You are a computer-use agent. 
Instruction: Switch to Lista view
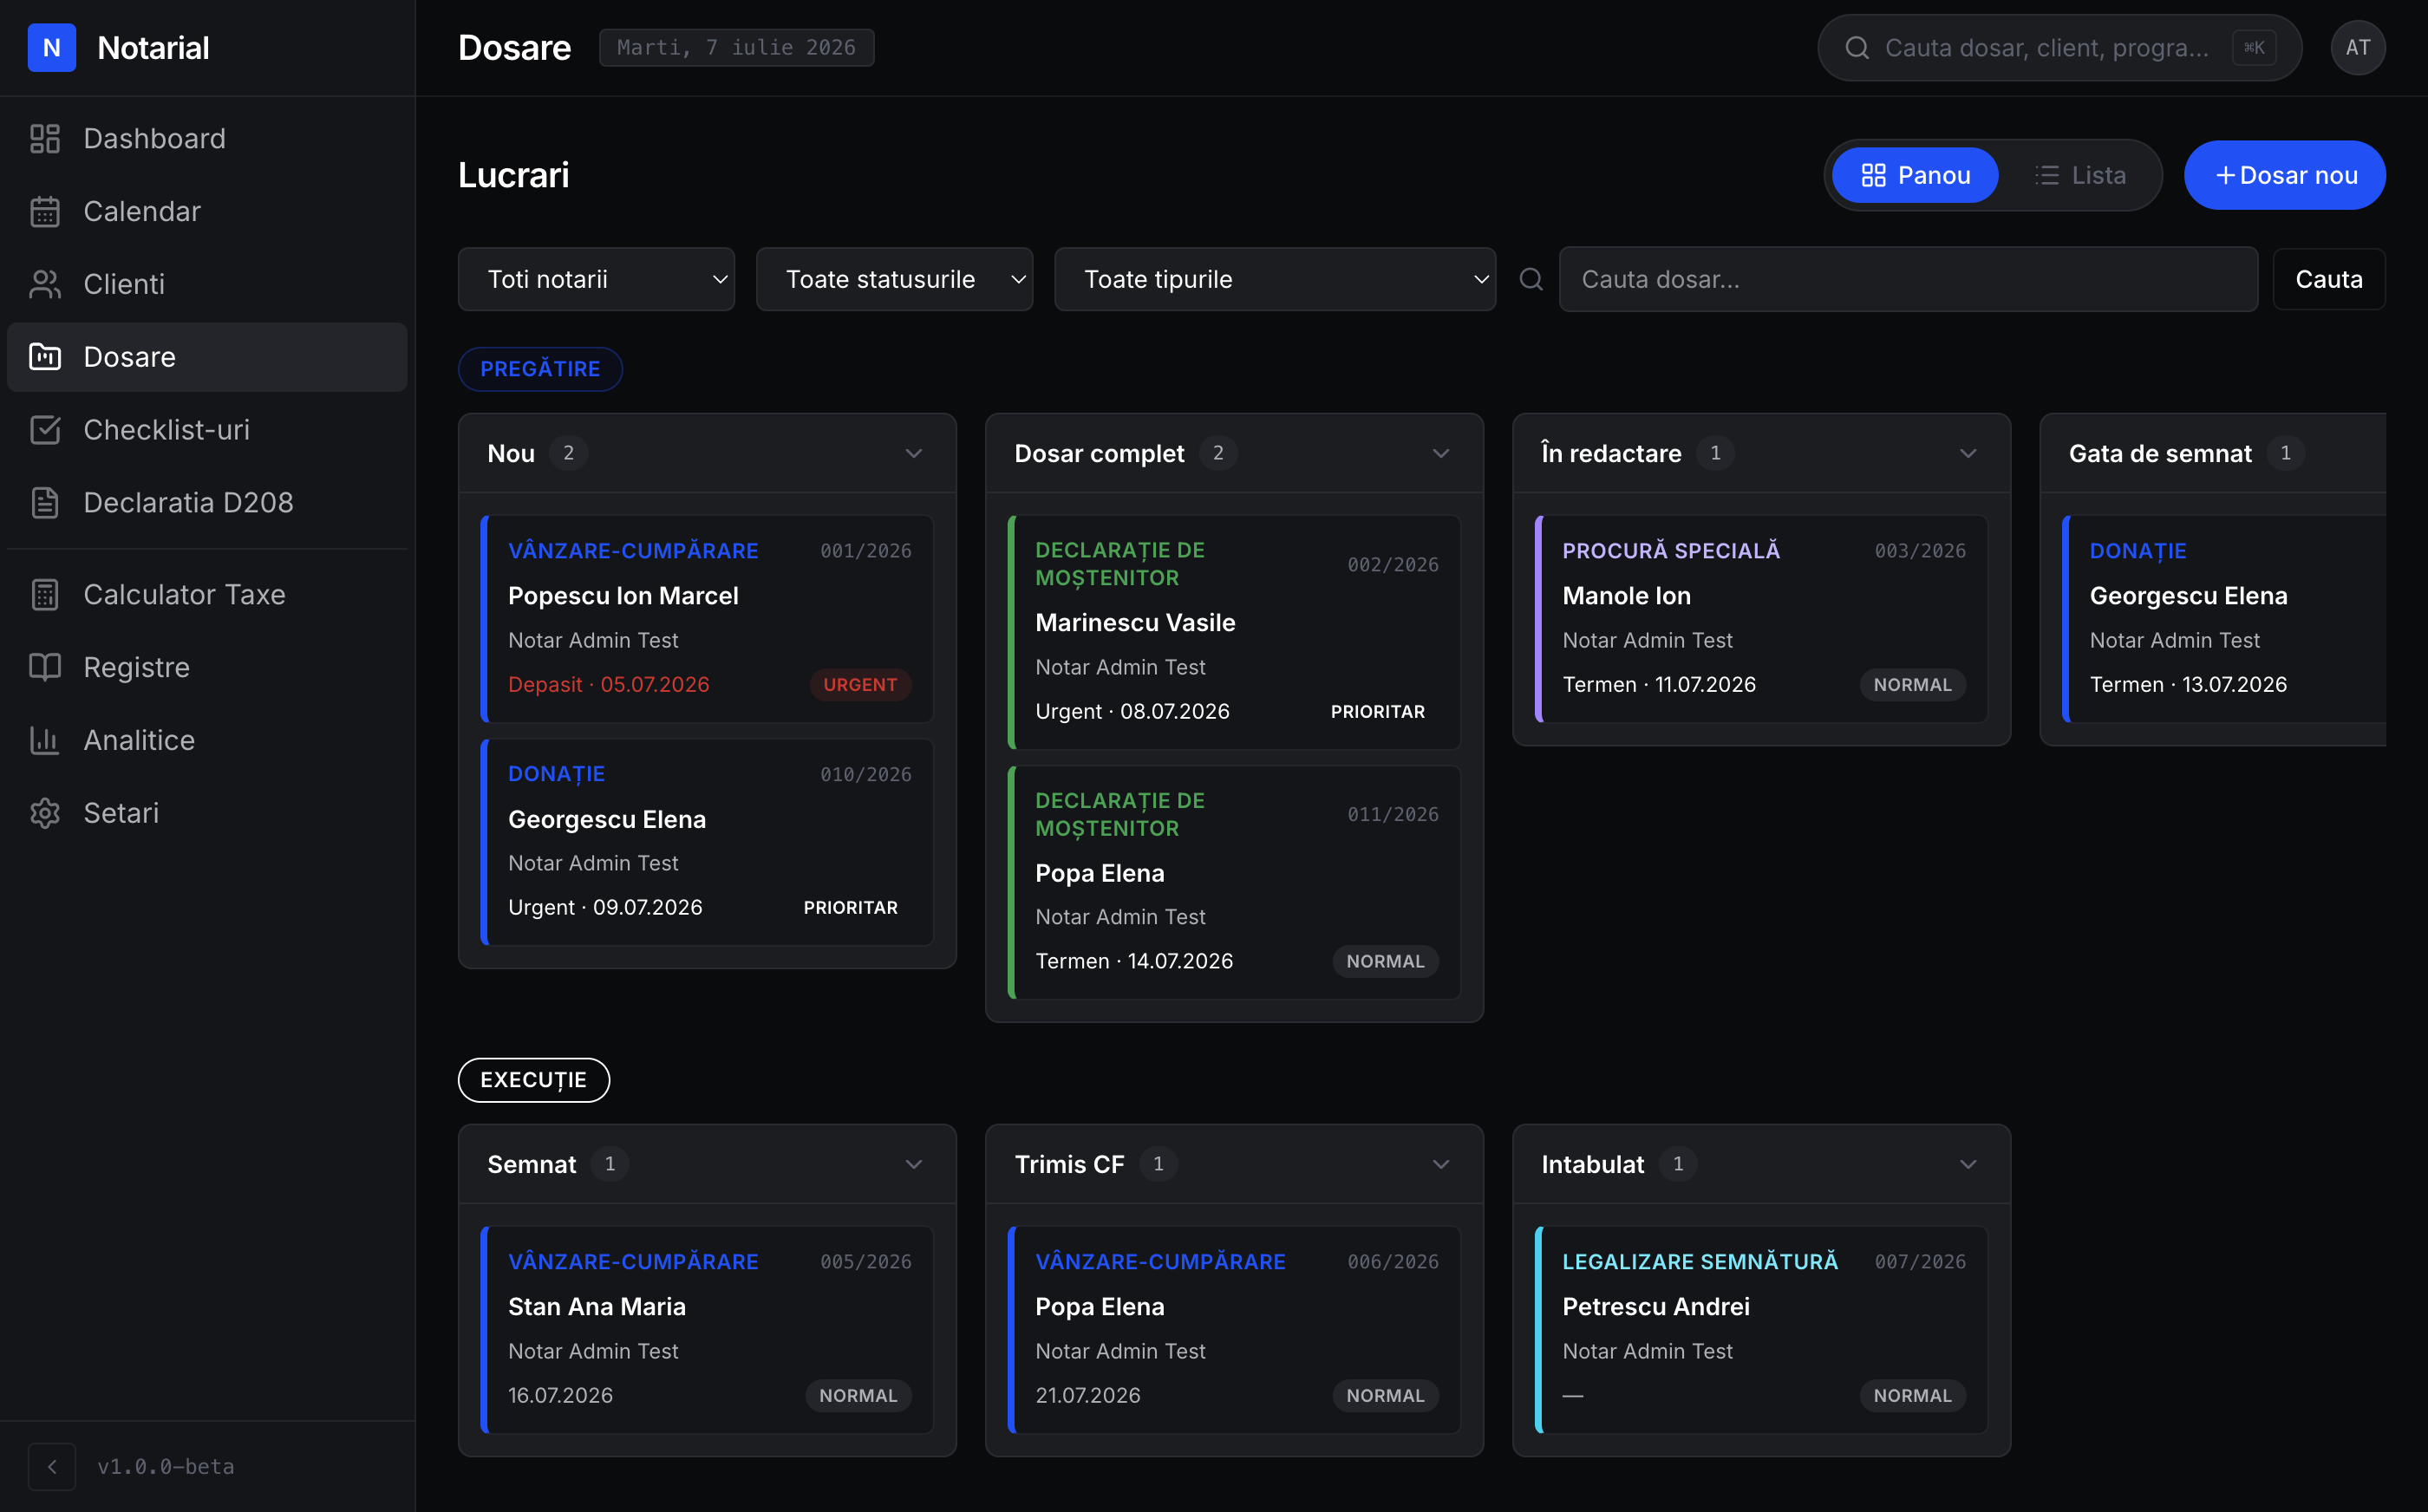coord(2080,175)
